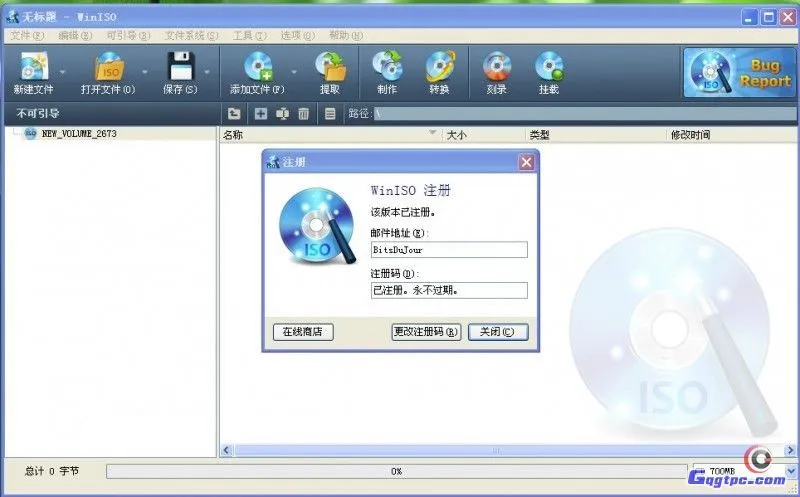Click the 路径 path field
Screen dimensions: 800x497
[x=584, y=113]
